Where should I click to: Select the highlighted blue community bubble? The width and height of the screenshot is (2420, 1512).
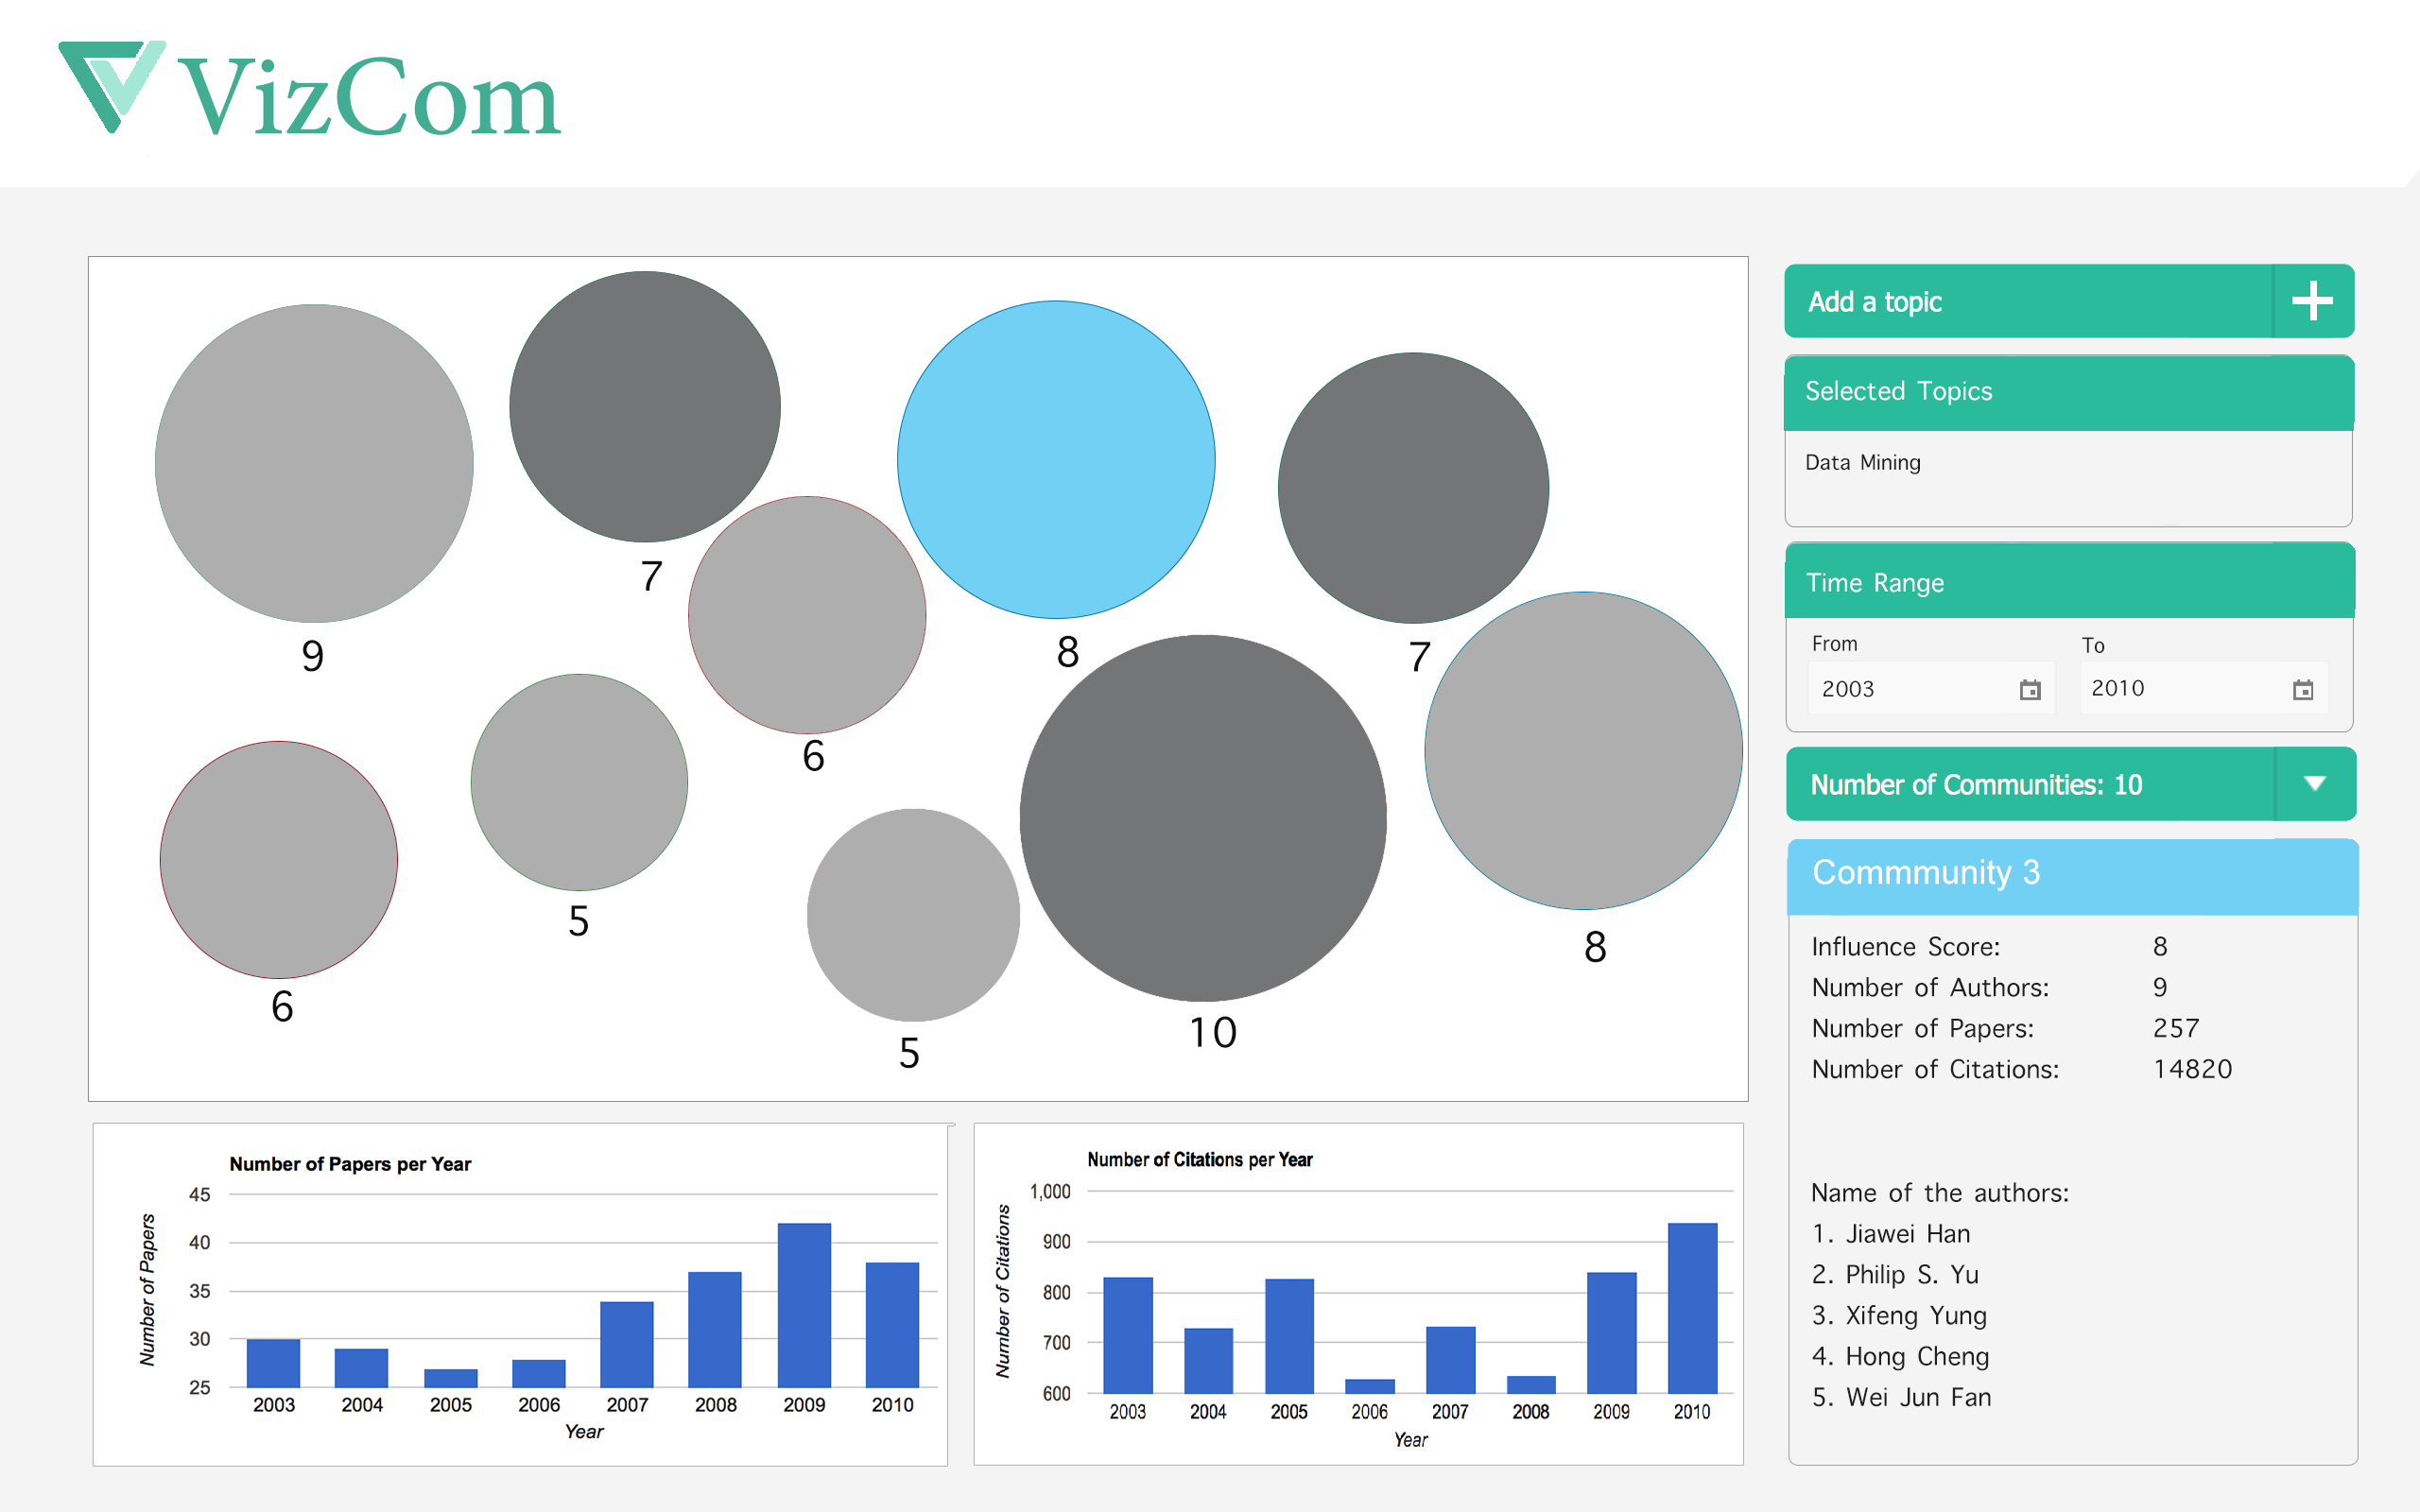(1055, 460)
